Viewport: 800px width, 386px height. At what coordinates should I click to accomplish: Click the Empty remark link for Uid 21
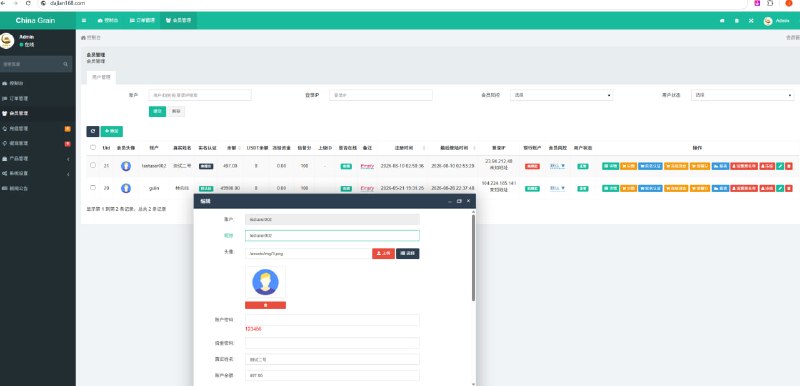click(367, 166)
